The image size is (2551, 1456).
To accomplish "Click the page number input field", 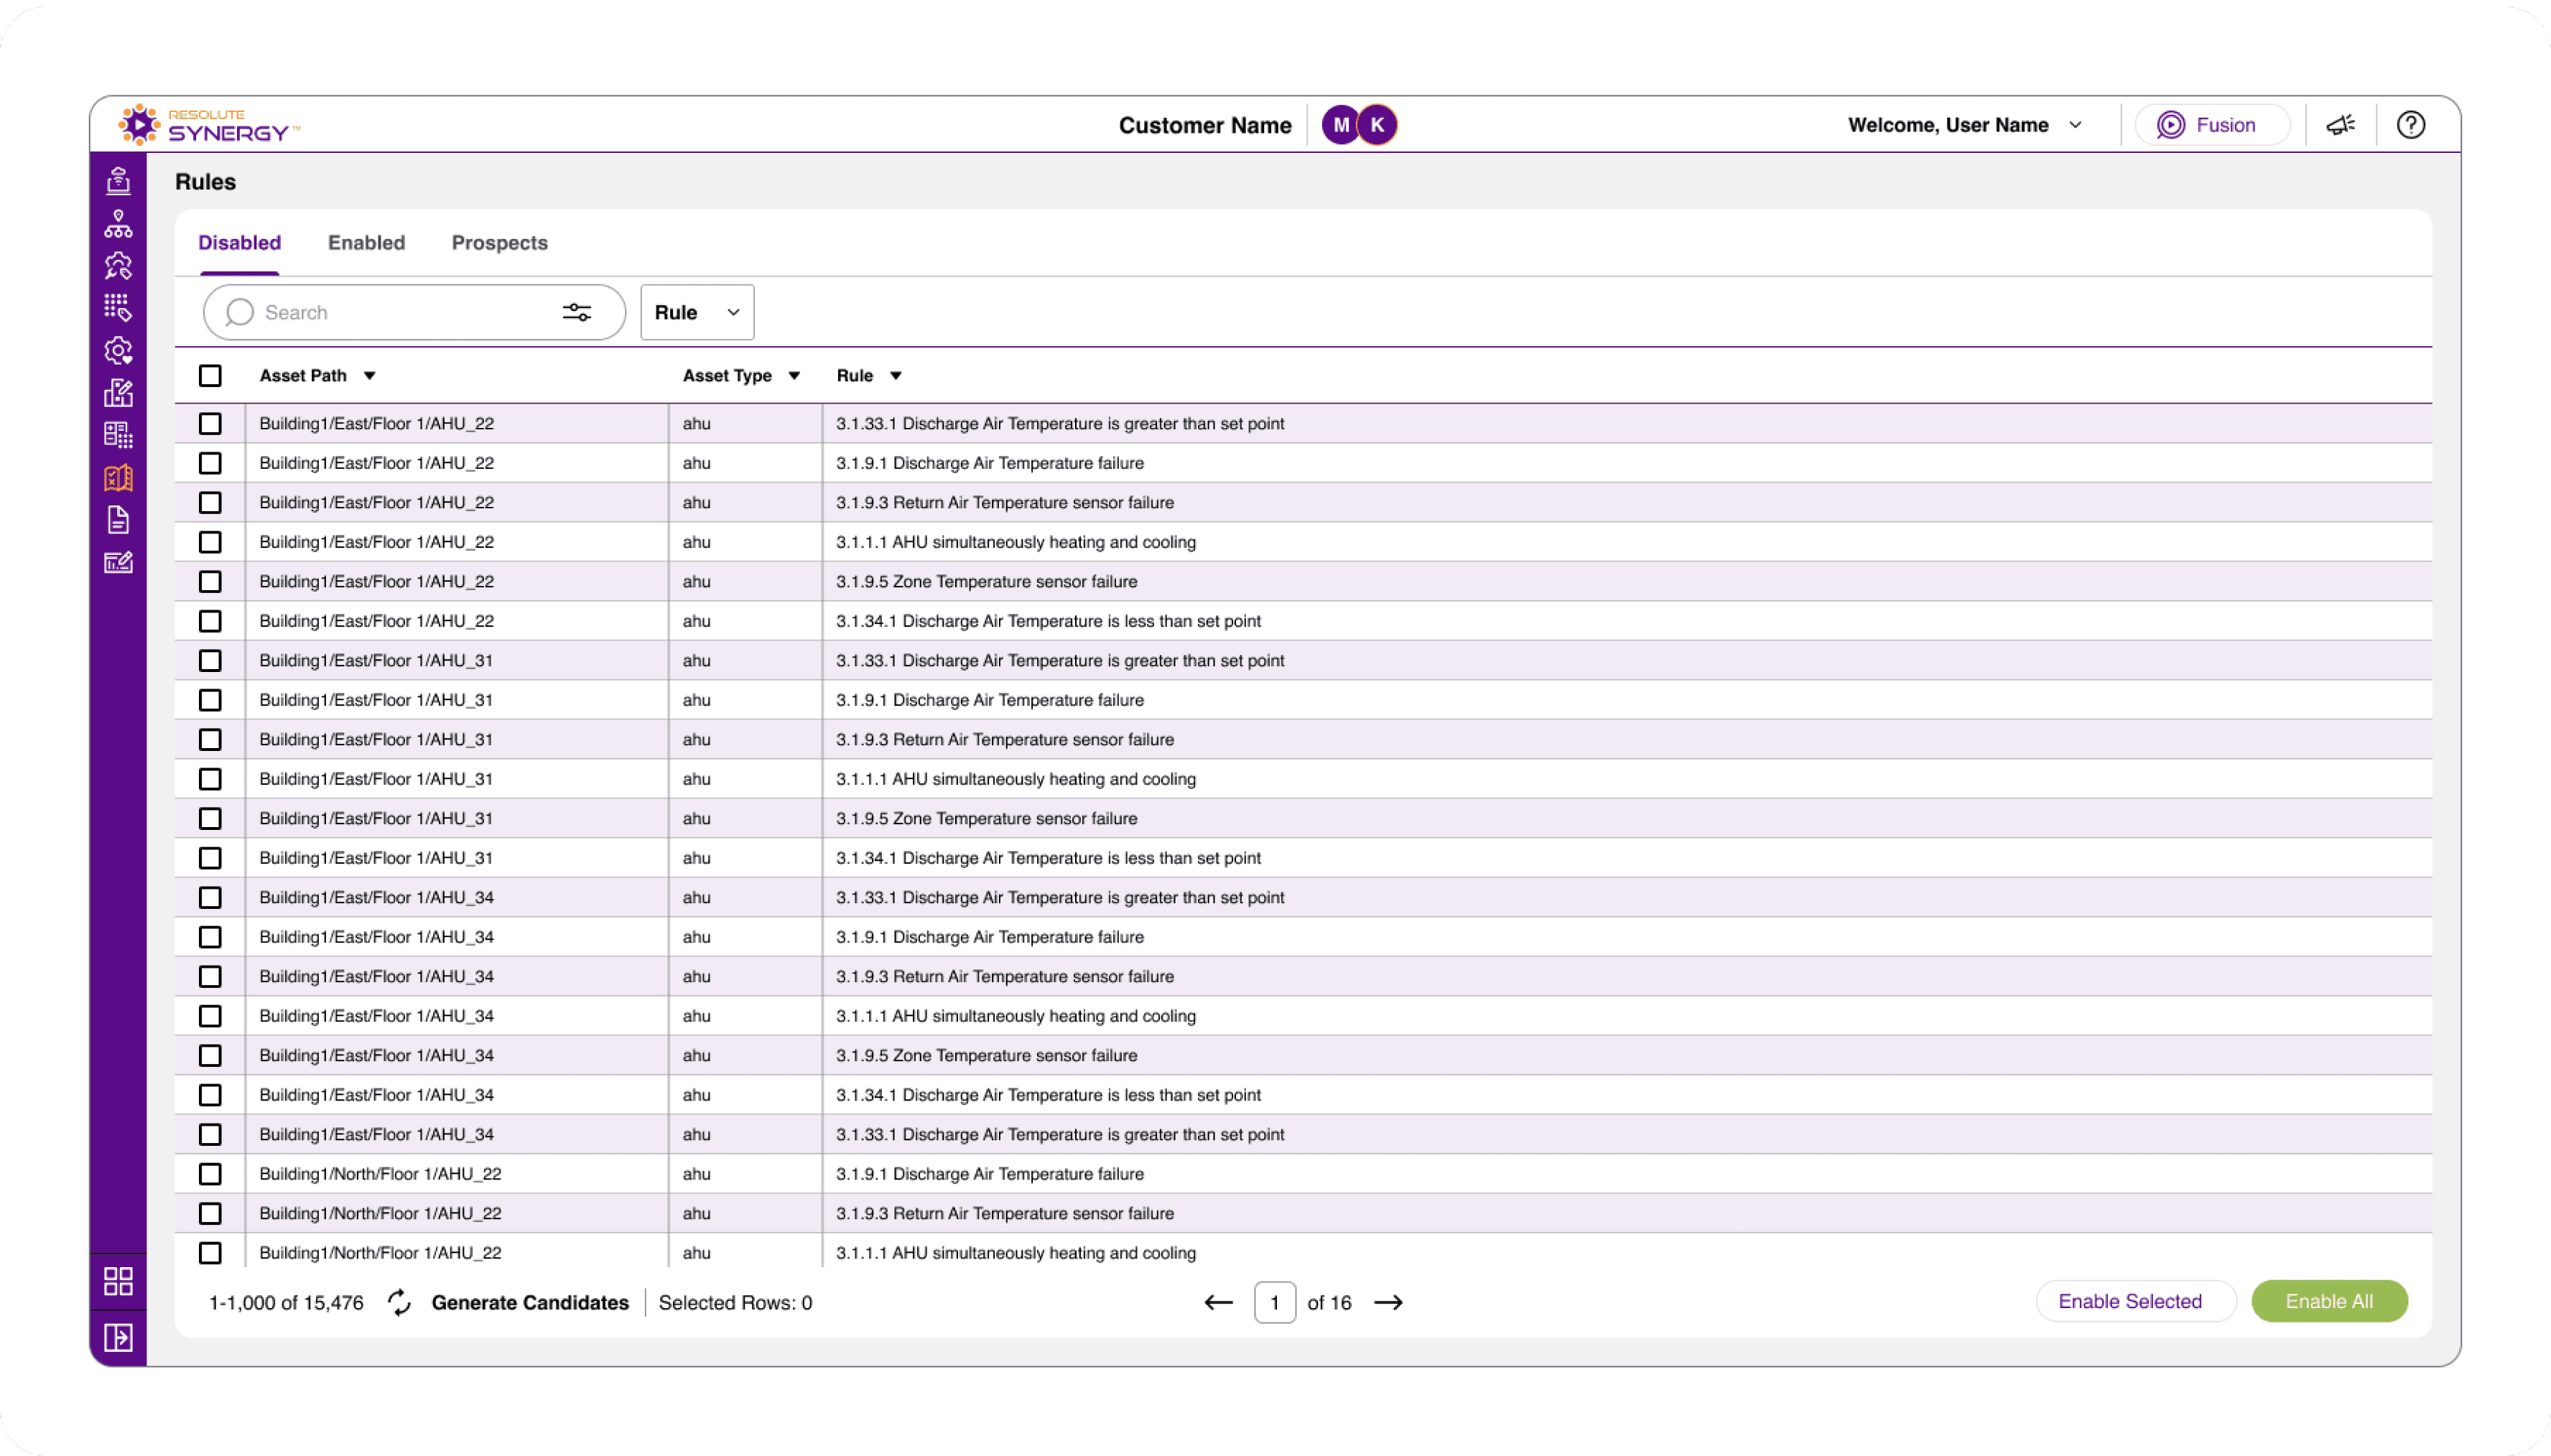I will [1274, 1302].
